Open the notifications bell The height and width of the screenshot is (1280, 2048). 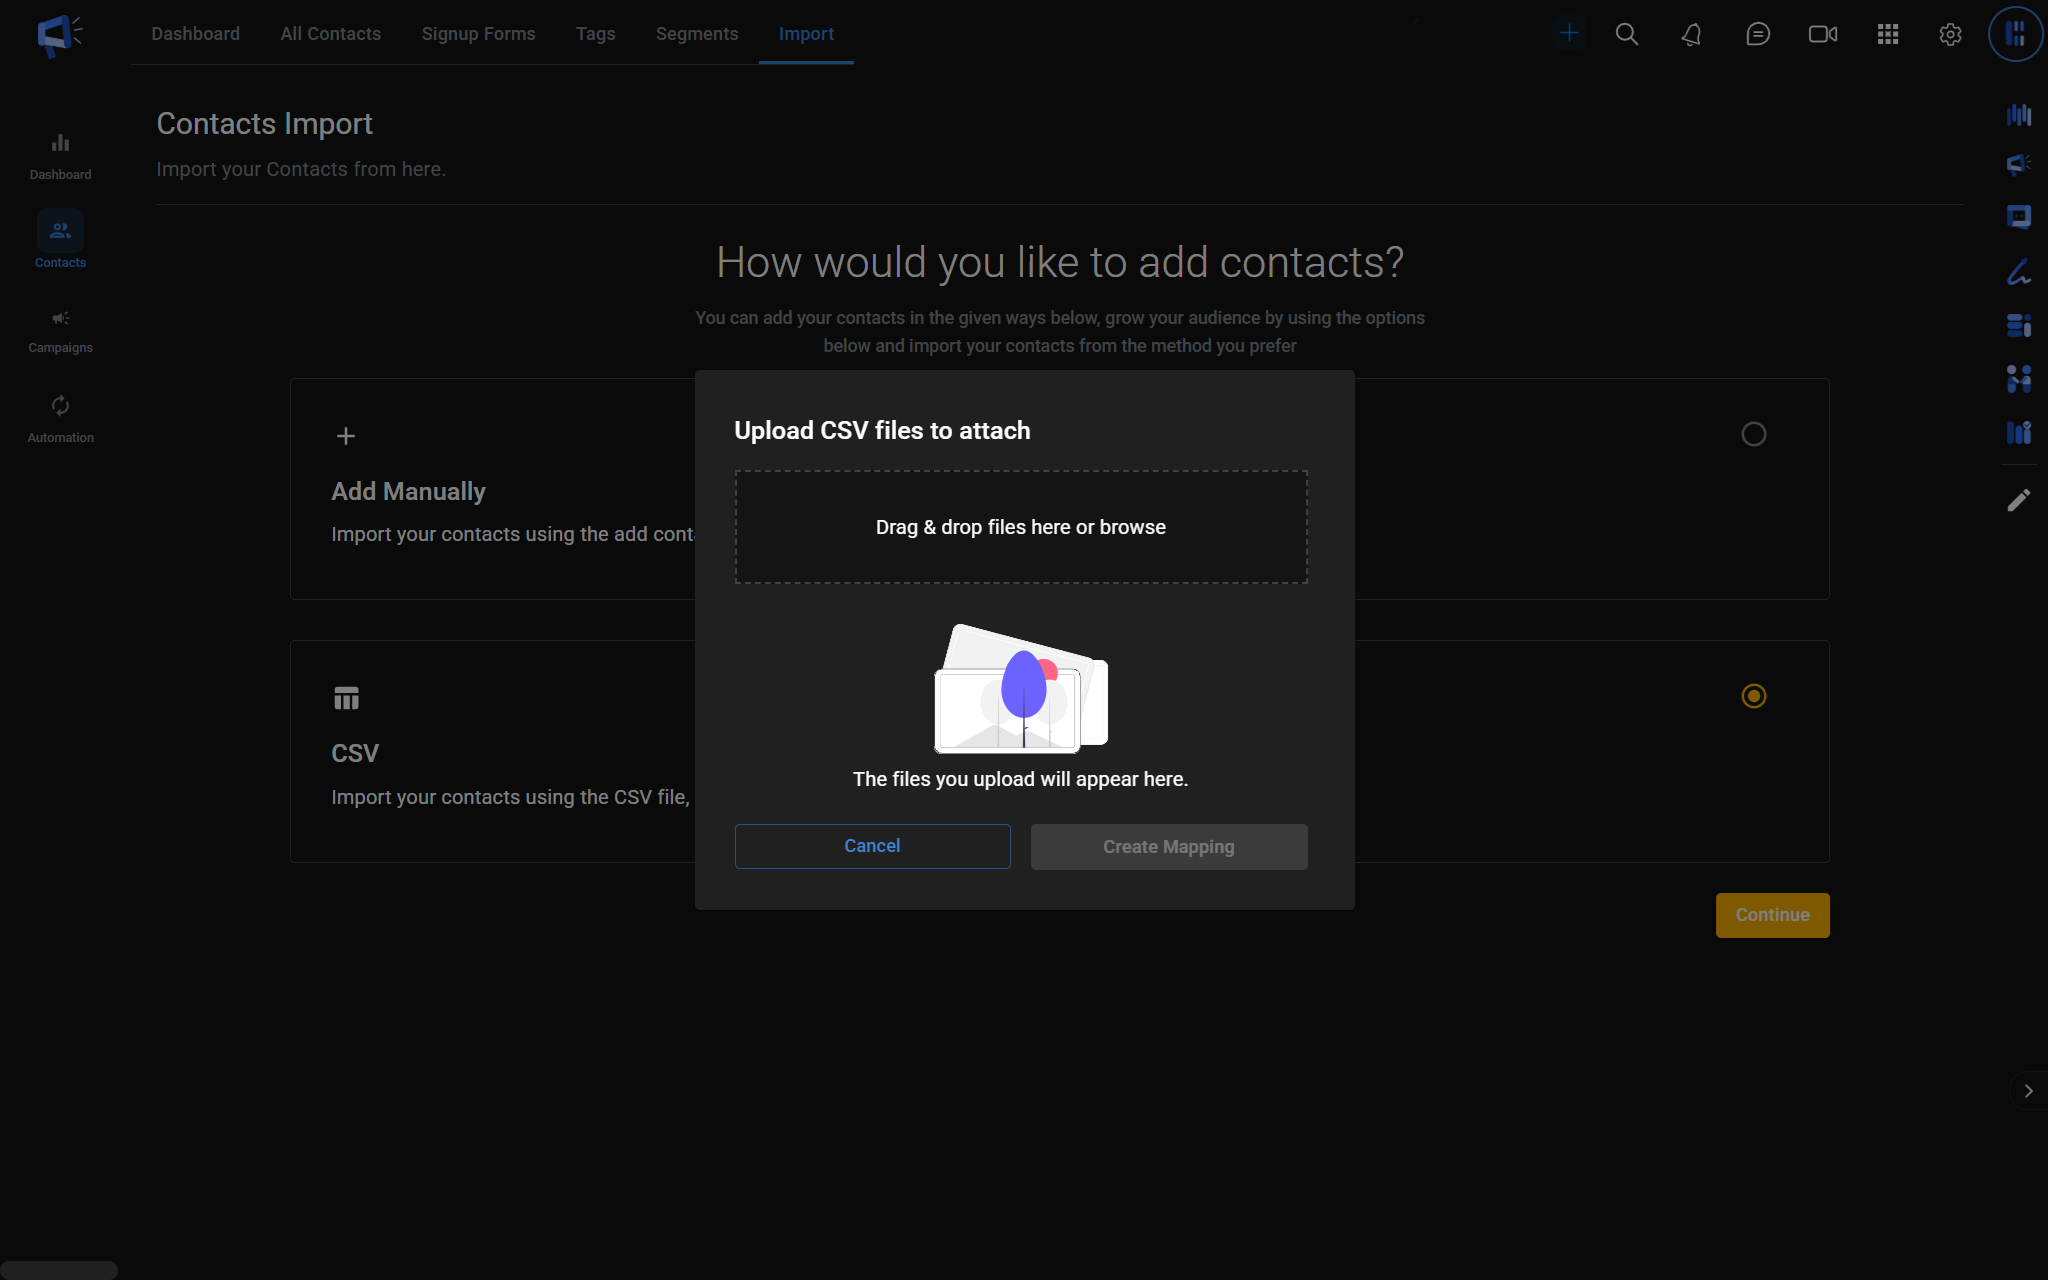tap(1691, 34)
